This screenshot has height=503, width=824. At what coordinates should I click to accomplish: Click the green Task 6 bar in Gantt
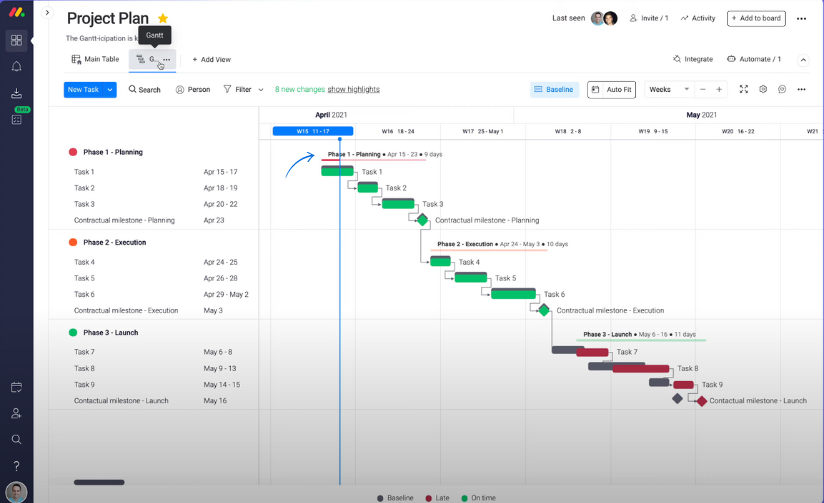click(x=513, y=294)
